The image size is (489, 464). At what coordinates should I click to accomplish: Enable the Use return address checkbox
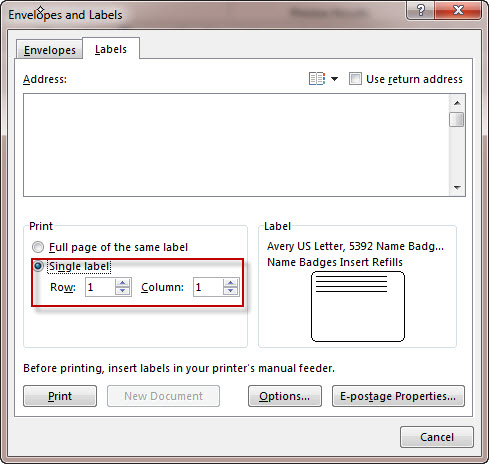click(355, 79)
